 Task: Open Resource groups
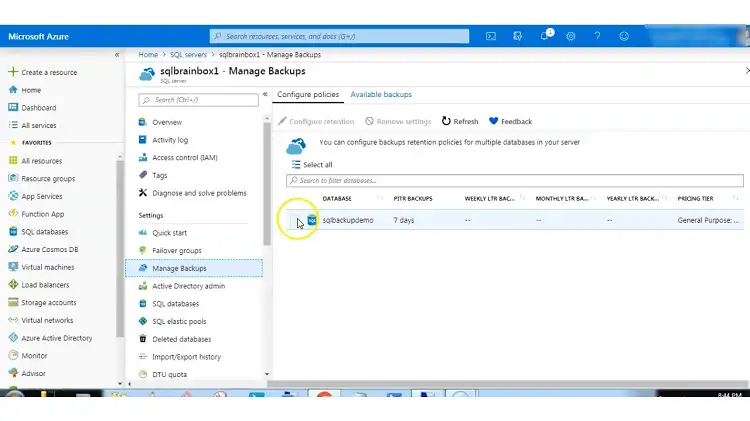[x=42, y=178]
